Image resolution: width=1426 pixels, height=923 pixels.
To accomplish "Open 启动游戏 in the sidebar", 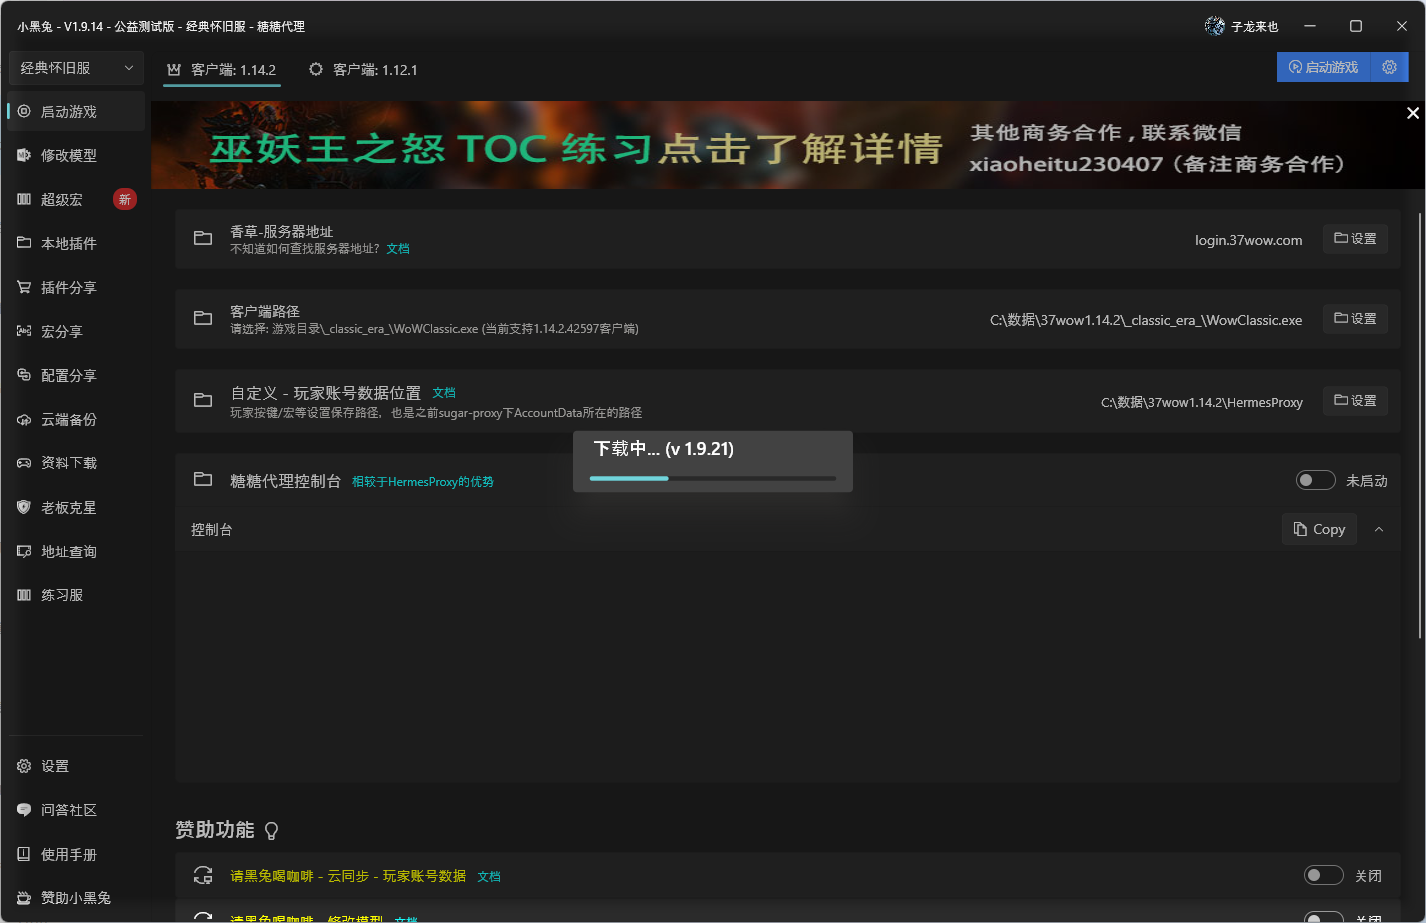I will (76, 112).
